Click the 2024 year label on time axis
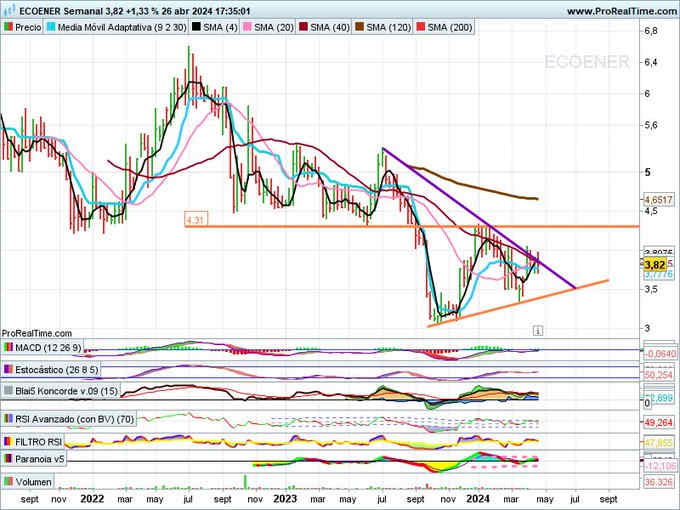The height and width of the screenshot is (510, 680). (x=477, y=499)
